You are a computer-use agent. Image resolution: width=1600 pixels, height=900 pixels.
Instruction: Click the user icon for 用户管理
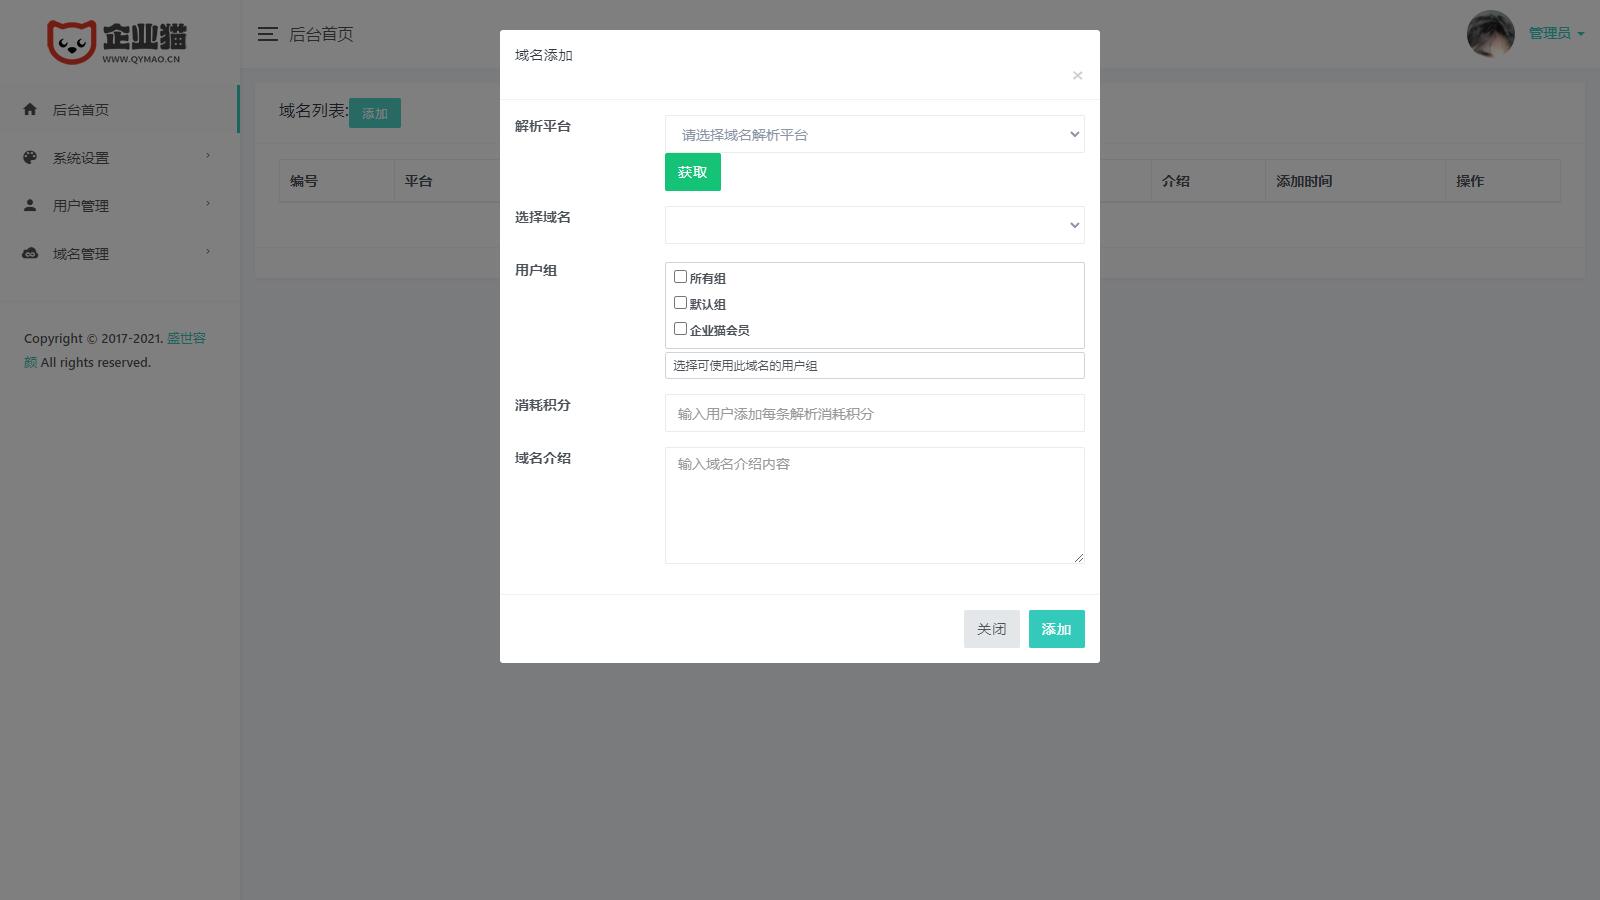coord(30,205)
